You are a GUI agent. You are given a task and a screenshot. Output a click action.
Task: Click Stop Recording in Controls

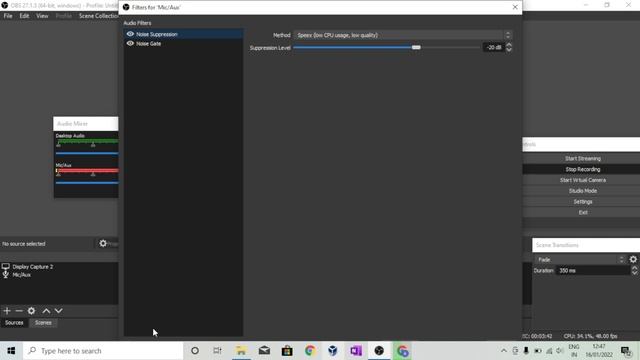click(x=582, y=169)
